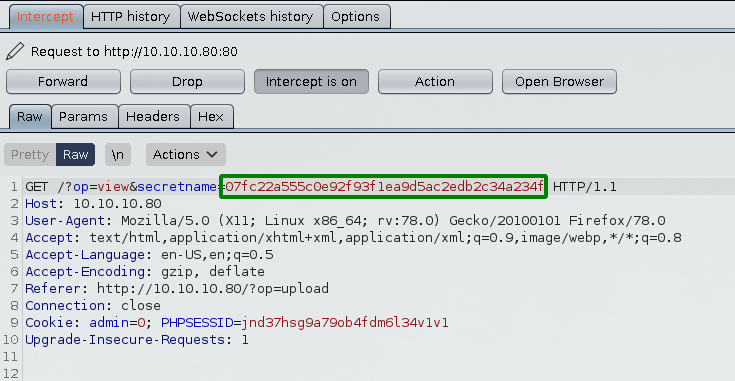735x381 pixels.
Task: Switch to the Pretty view
Action: click(x=30, y=155)
